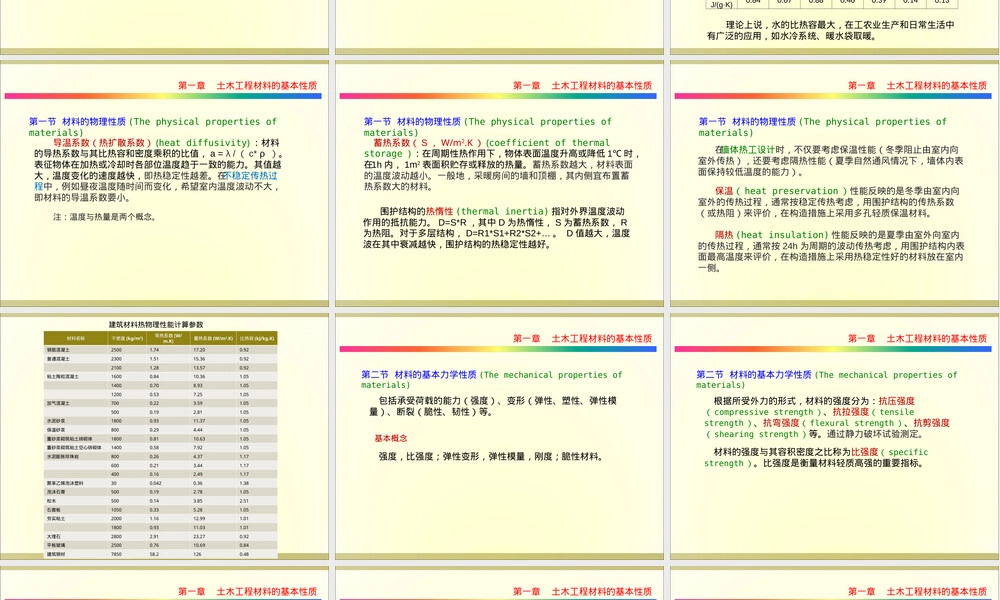1000x600 pixels.
Task: Click the green text heat preservation
Action: pyautogui.click(x=791, y=191)
